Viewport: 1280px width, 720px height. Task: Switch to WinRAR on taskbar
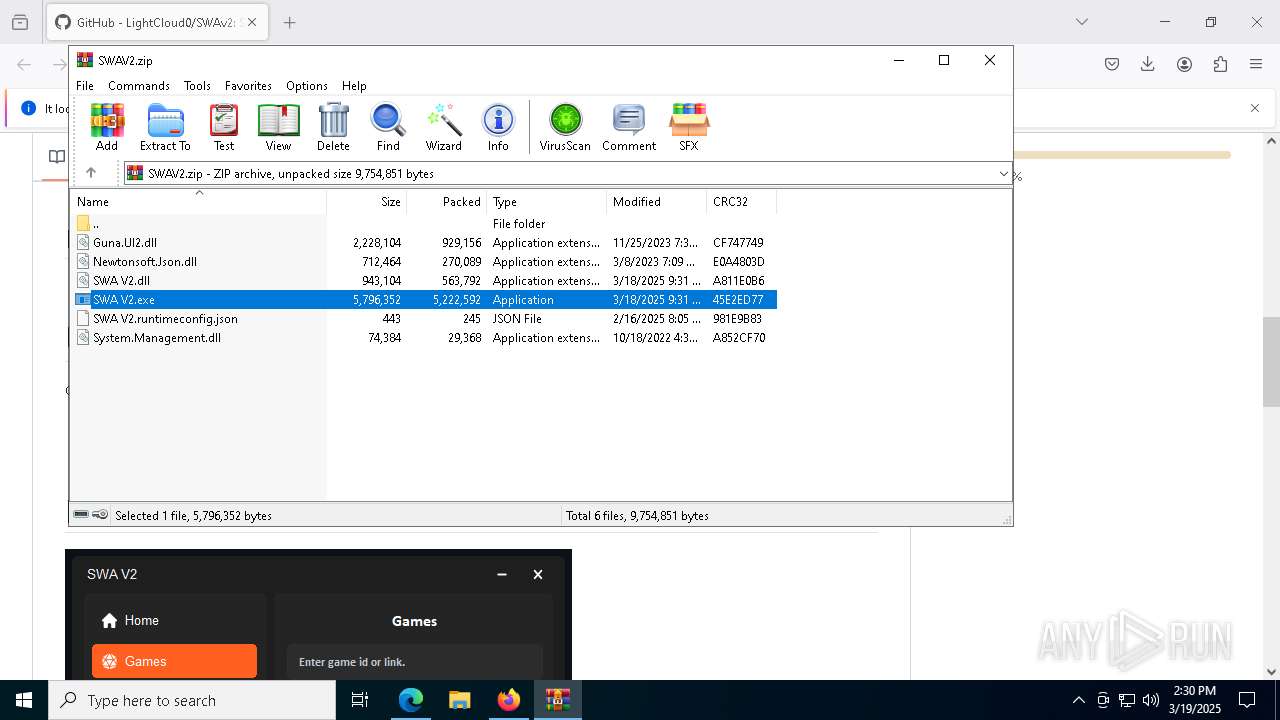point(557,700)
